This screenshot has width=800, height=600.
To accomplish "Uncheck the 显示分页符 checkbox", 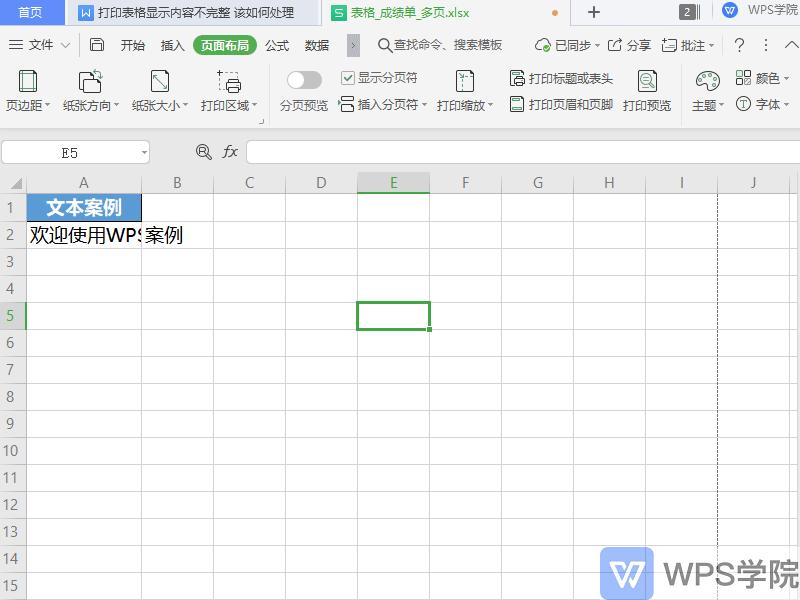I will coord(347,77).
